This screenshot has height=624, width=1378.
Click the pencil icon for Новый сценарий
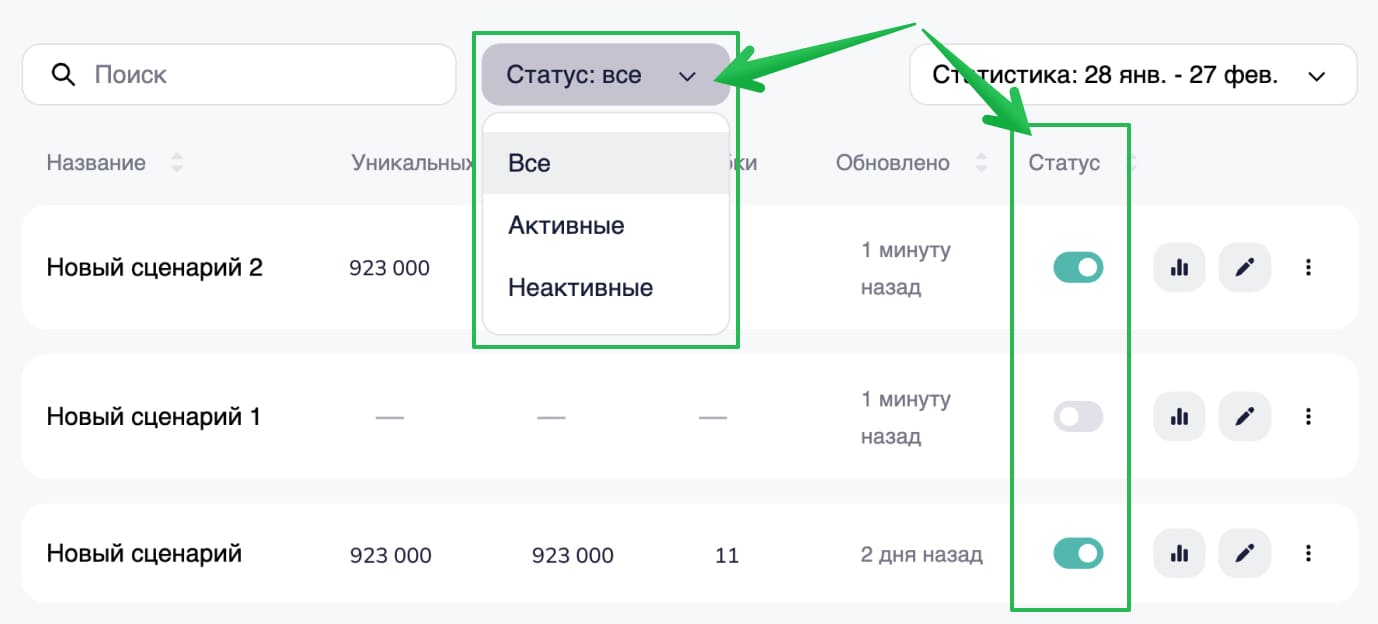coord(1244,553)
